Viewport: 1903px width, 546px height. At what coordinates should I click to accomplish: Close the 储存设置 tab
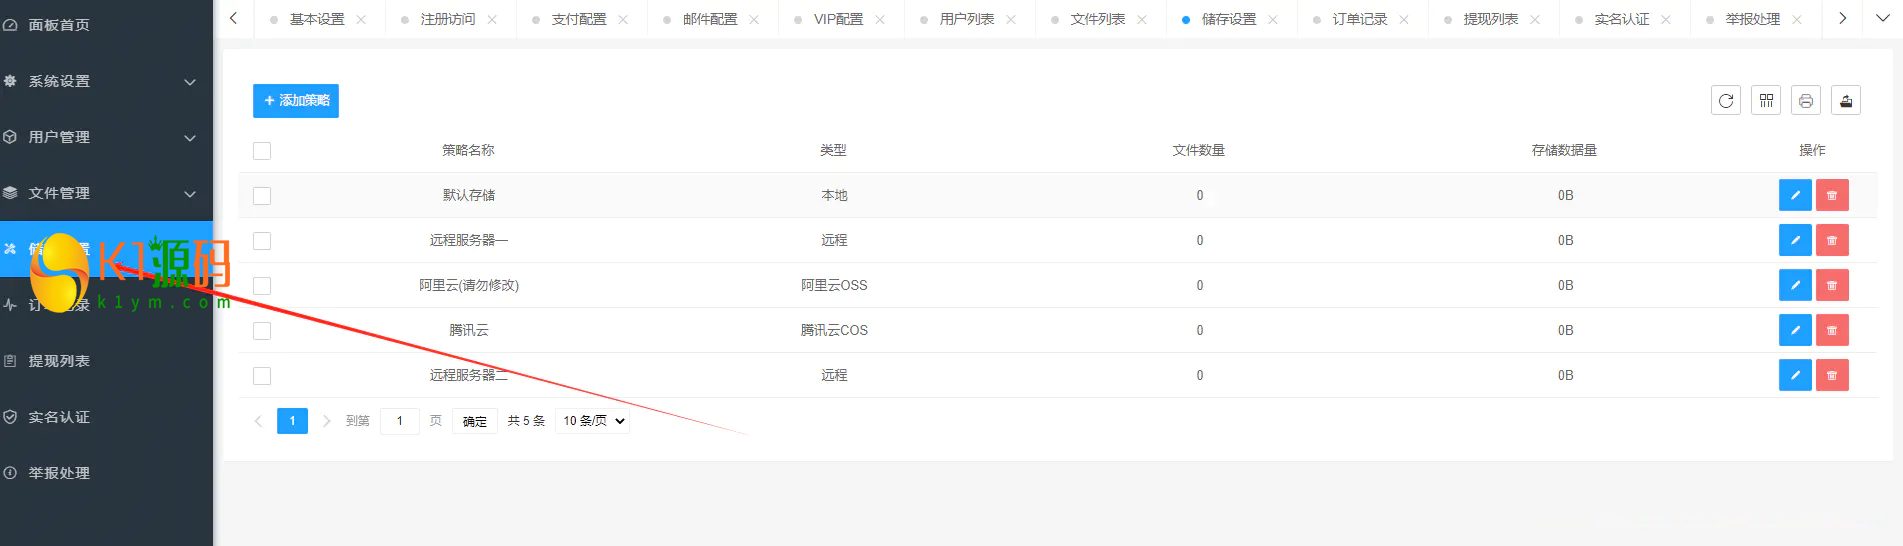1273,20
